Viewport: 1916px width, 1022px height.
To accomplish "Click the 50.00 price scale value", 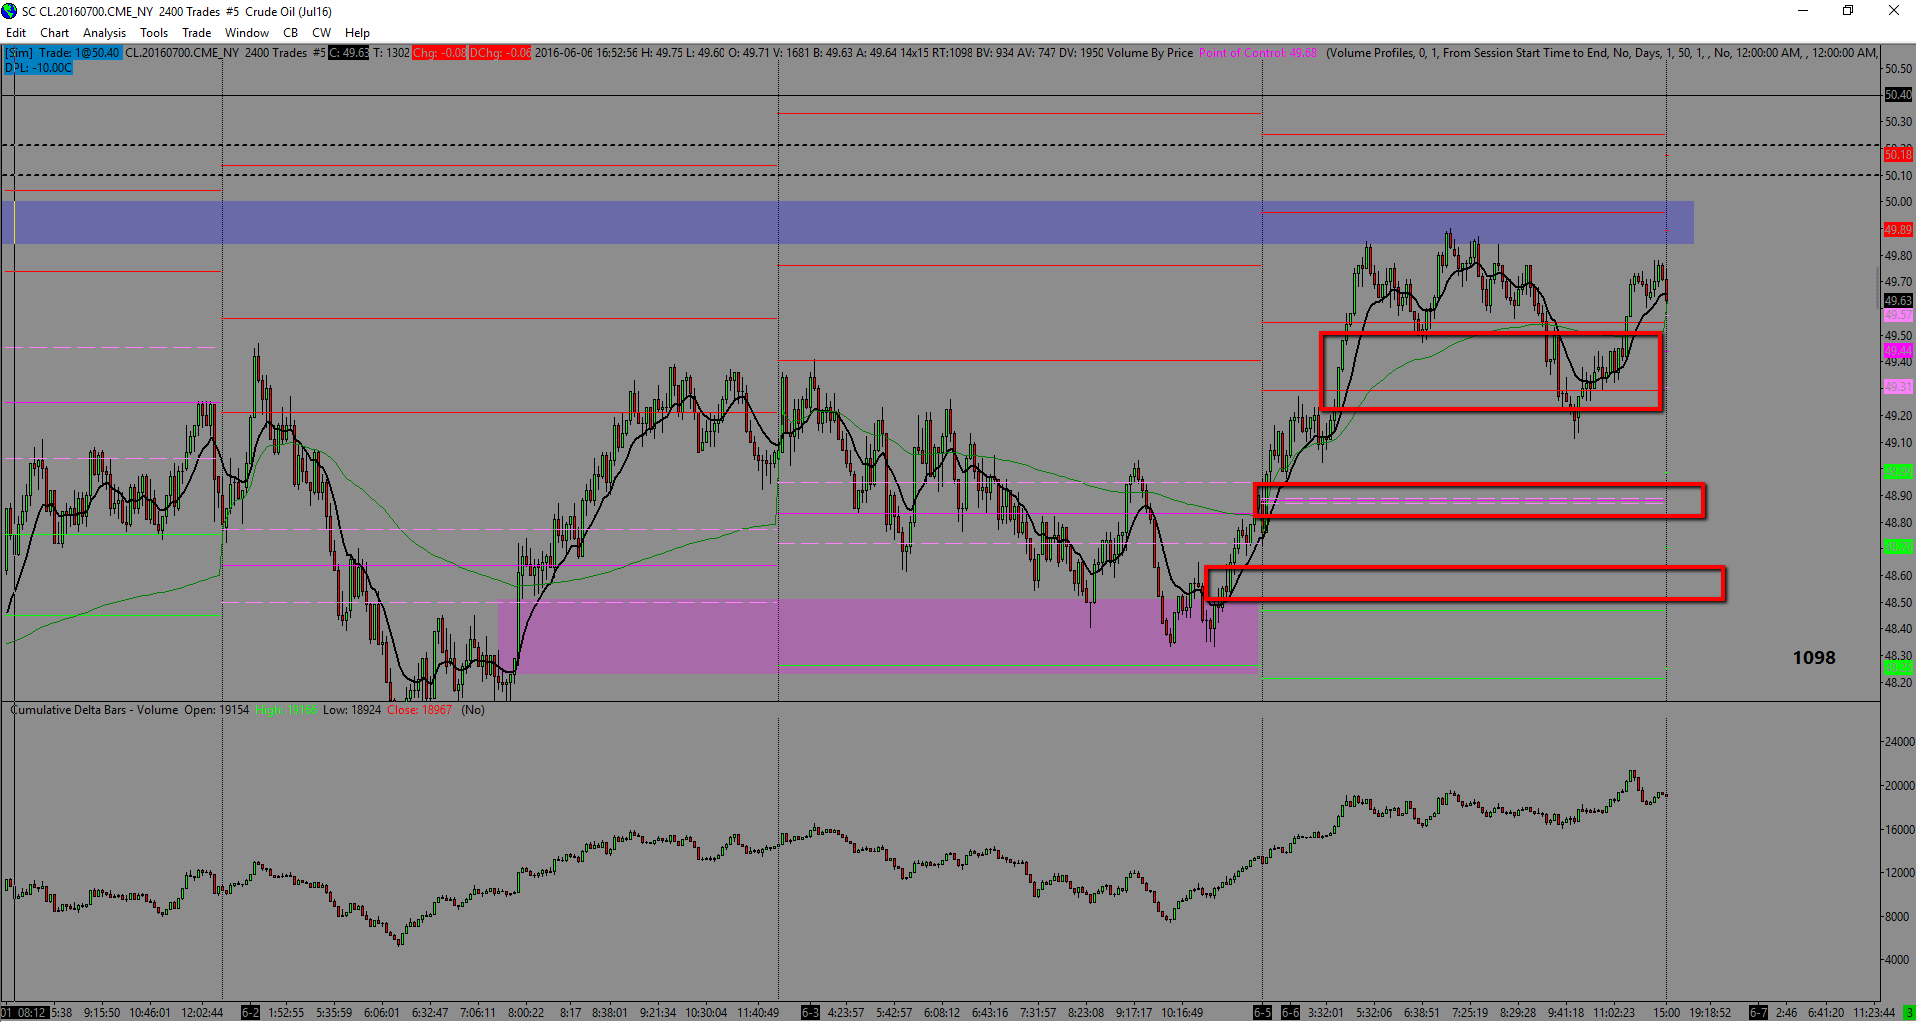I will click(1898, 202).
